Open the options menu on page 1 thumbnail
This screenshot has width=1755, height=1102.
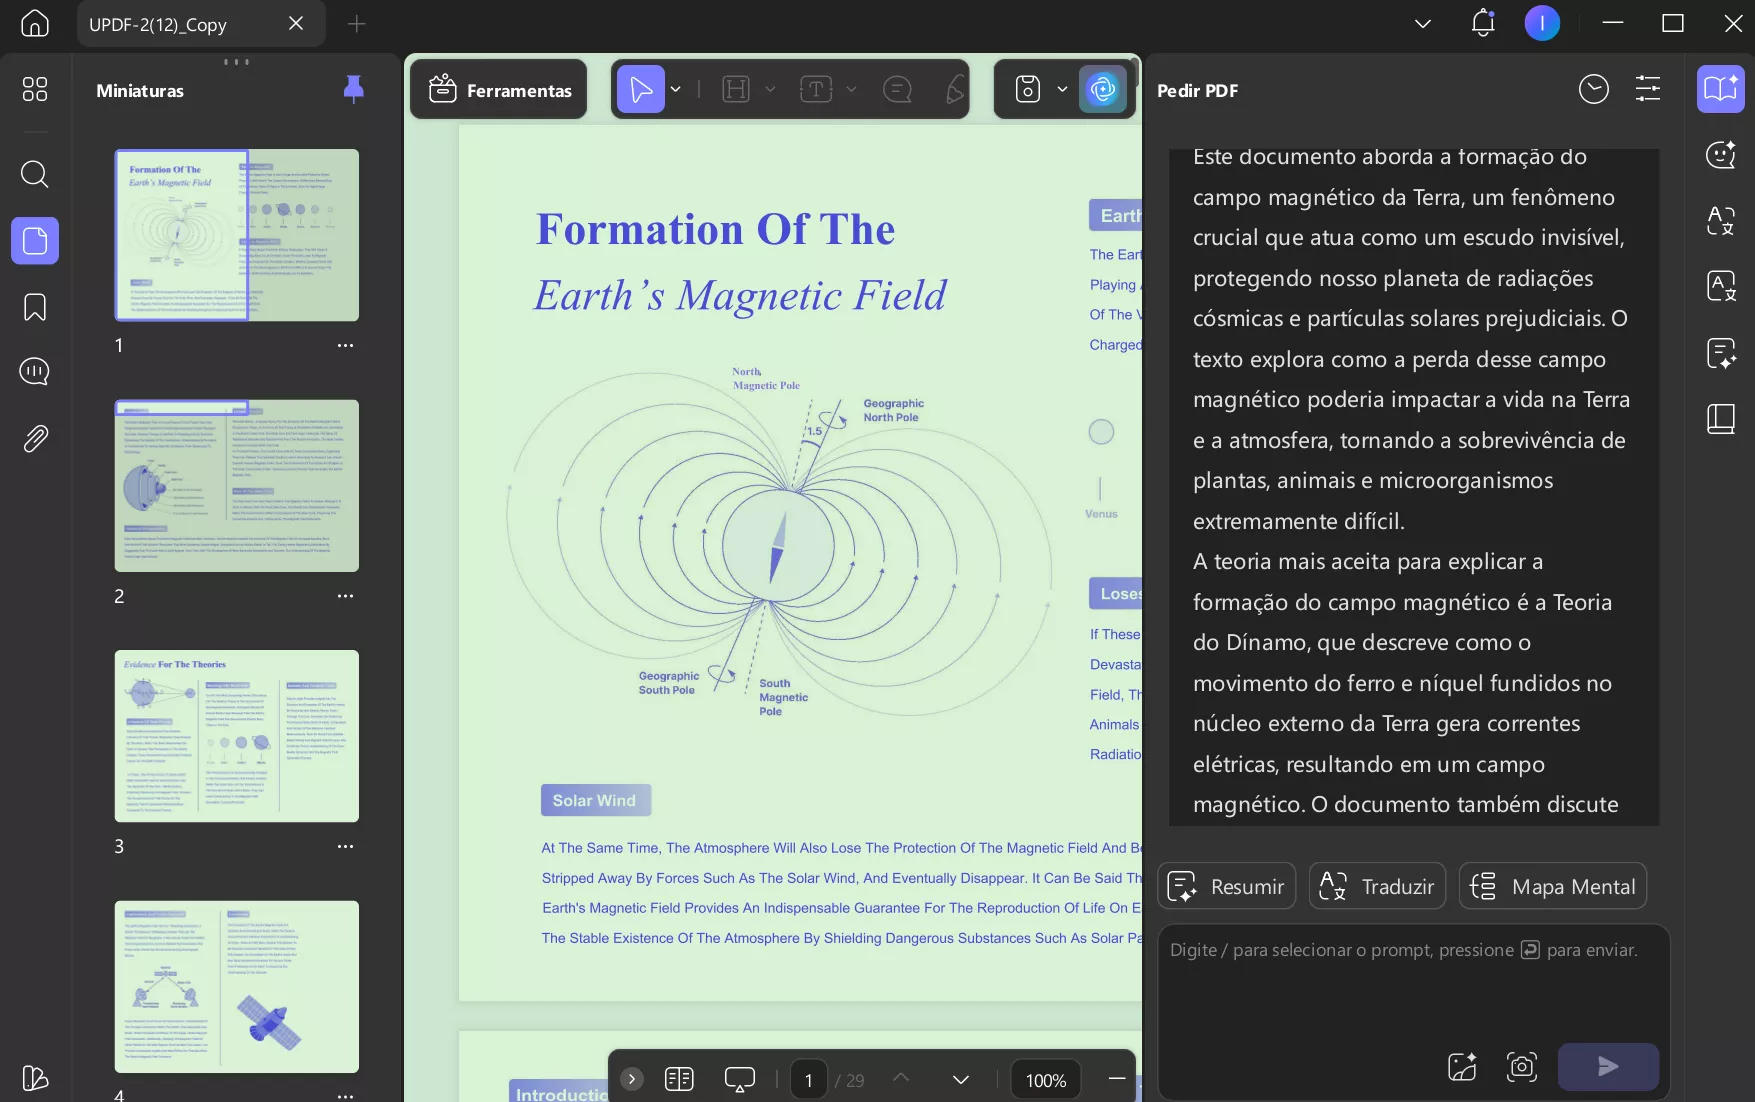(345, 345)
